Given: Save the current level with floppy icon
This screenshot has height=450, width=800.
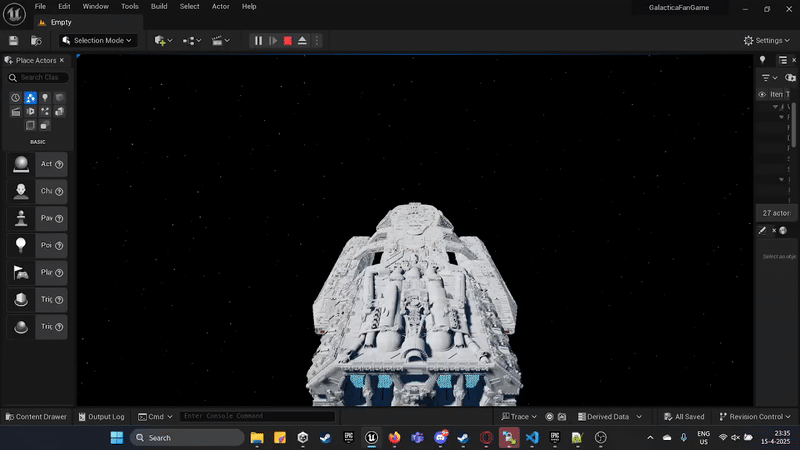Looking at the screenshot, I should click(14, 41).
